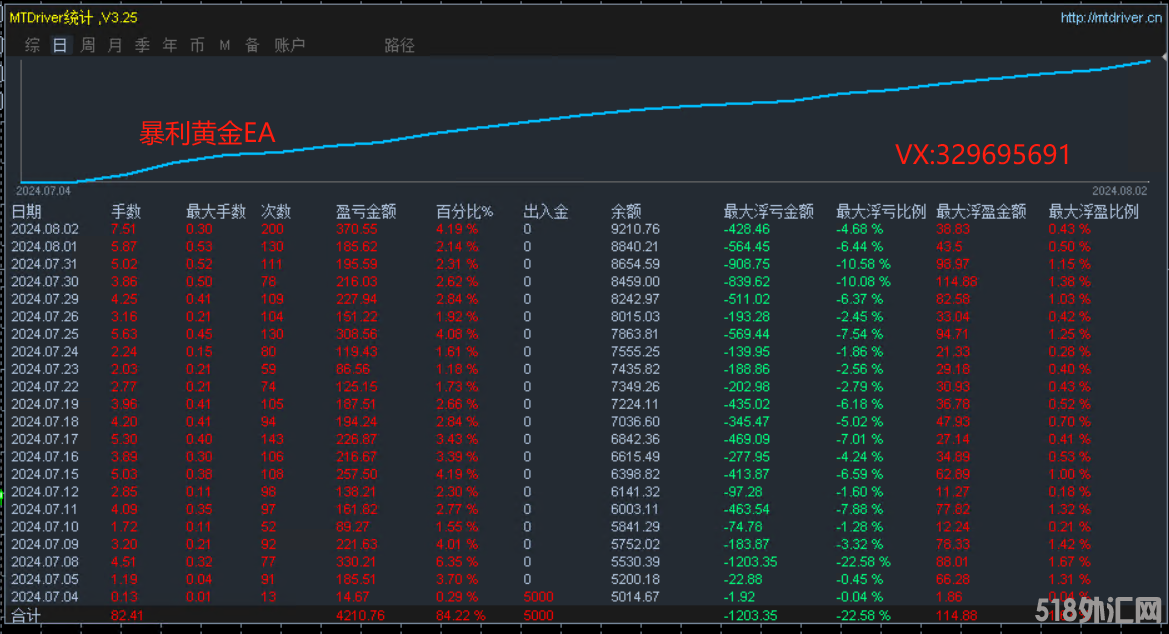The width and height of the screenshot is (1169, 634).
Task: Select the 2024.07.25 date row
Action: 45,334
